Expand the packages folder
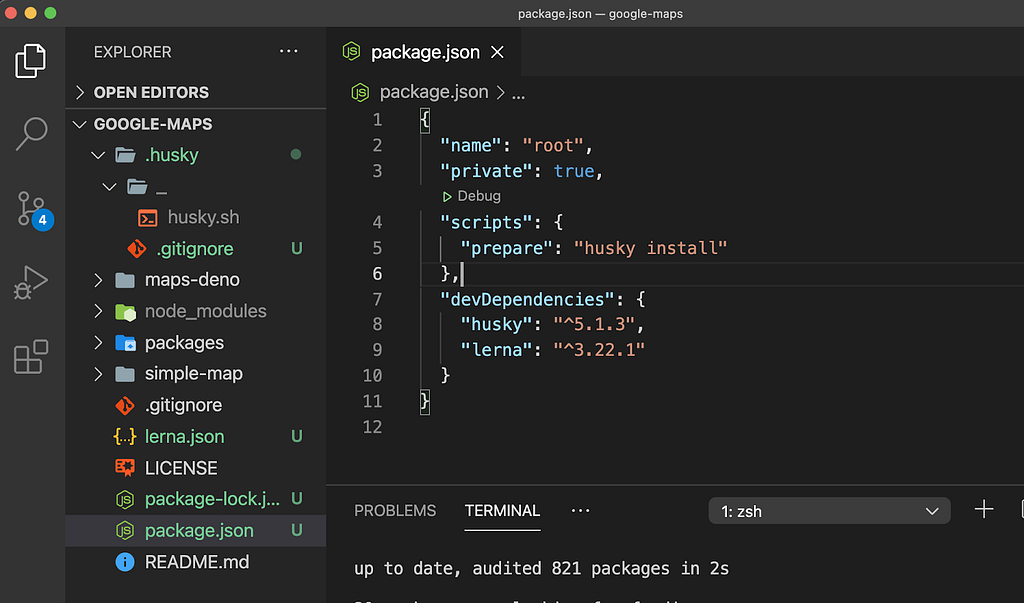This screenshot has height=603, width=1024. [x=196, y=342]
